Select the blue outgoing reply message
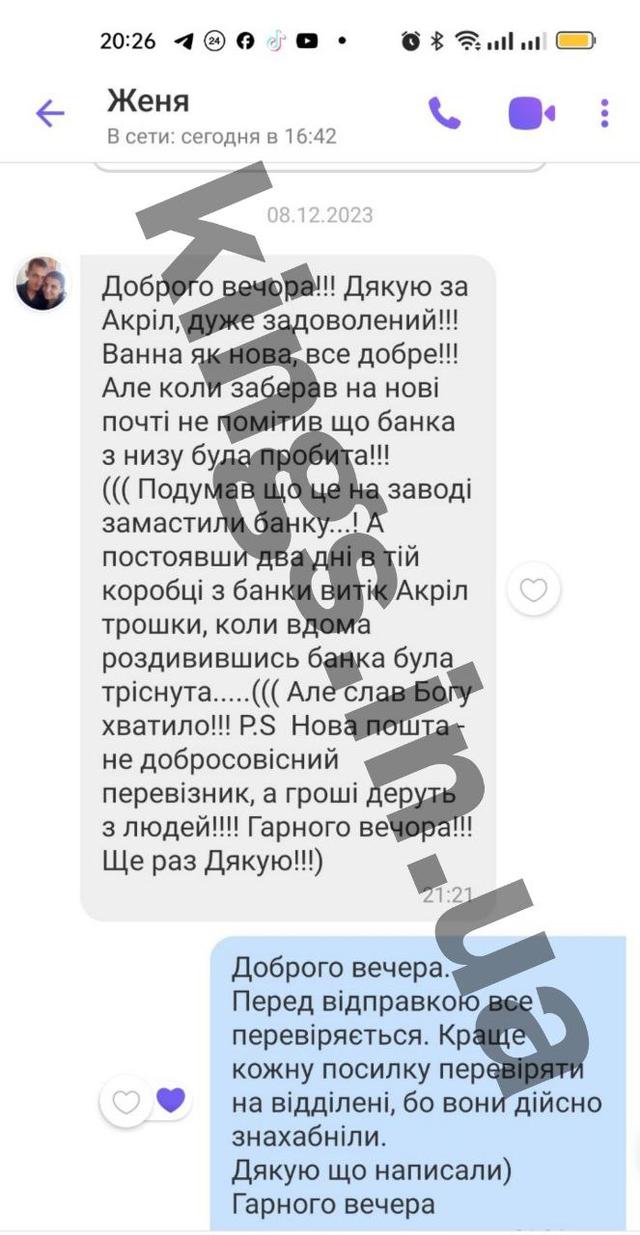This screenshot has height=1235, width=640. coord(418,1083)
